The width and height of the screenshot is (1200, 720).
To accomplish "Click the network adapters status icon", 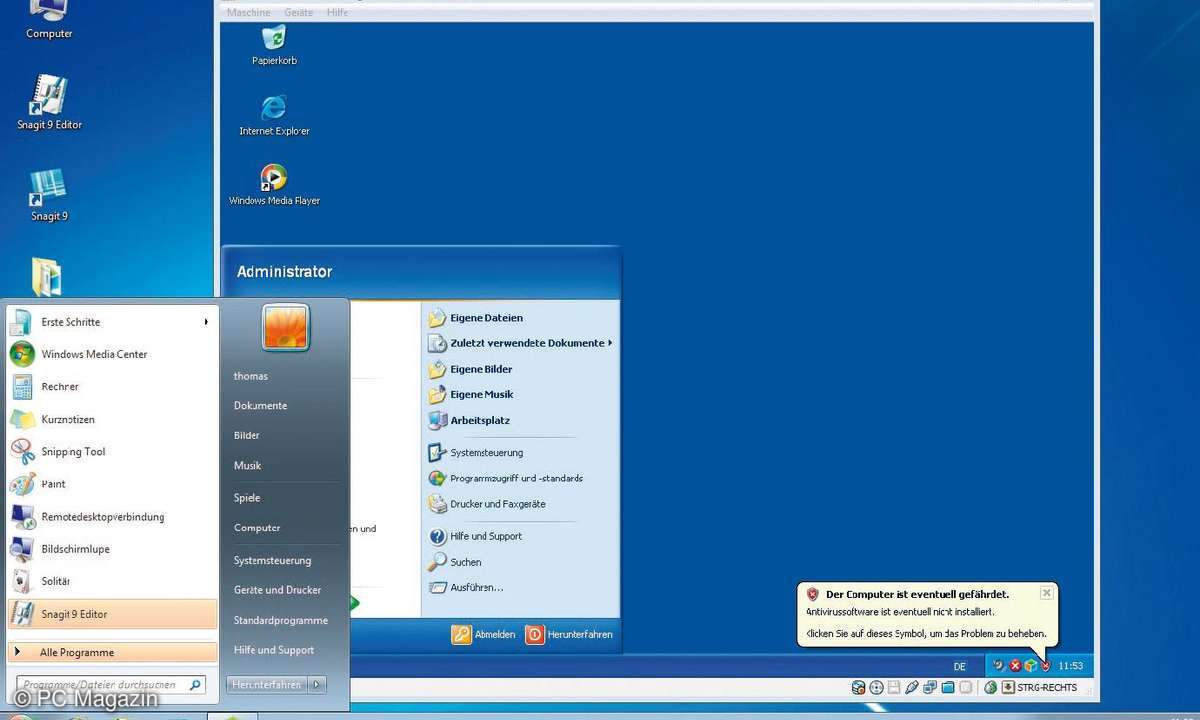I will [x=930, y=687].
